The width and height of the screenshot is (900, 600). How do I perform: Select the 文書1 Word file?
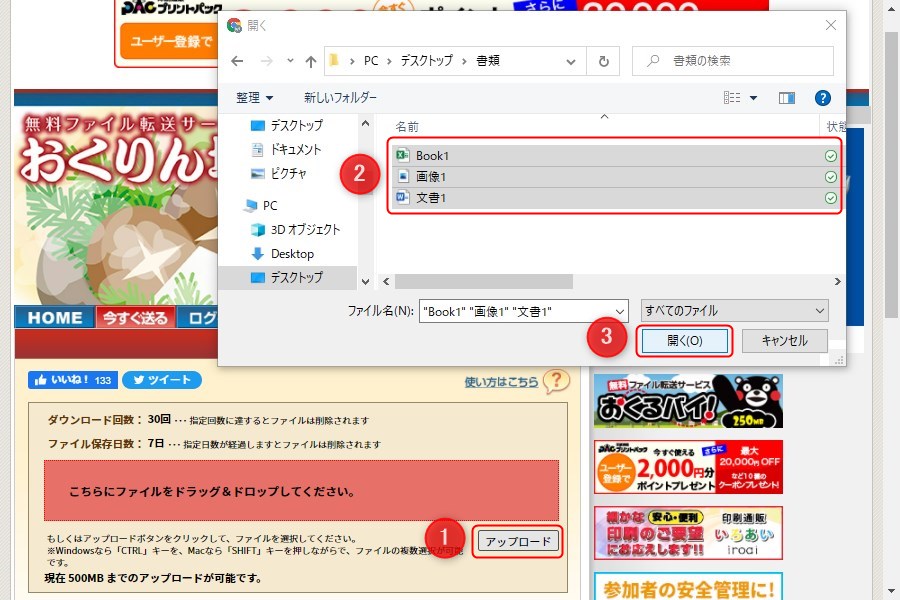click(x=431, y=198)
